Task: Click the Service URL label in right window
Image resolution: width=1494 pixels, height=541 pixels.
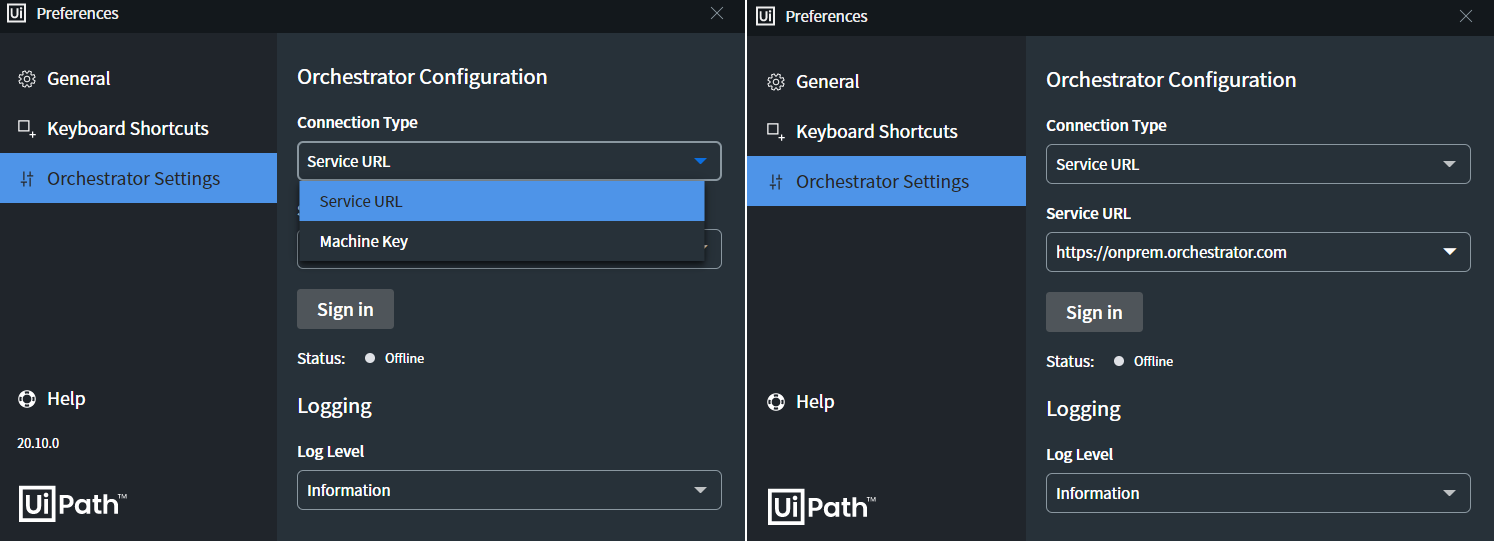Action: 1088,213
